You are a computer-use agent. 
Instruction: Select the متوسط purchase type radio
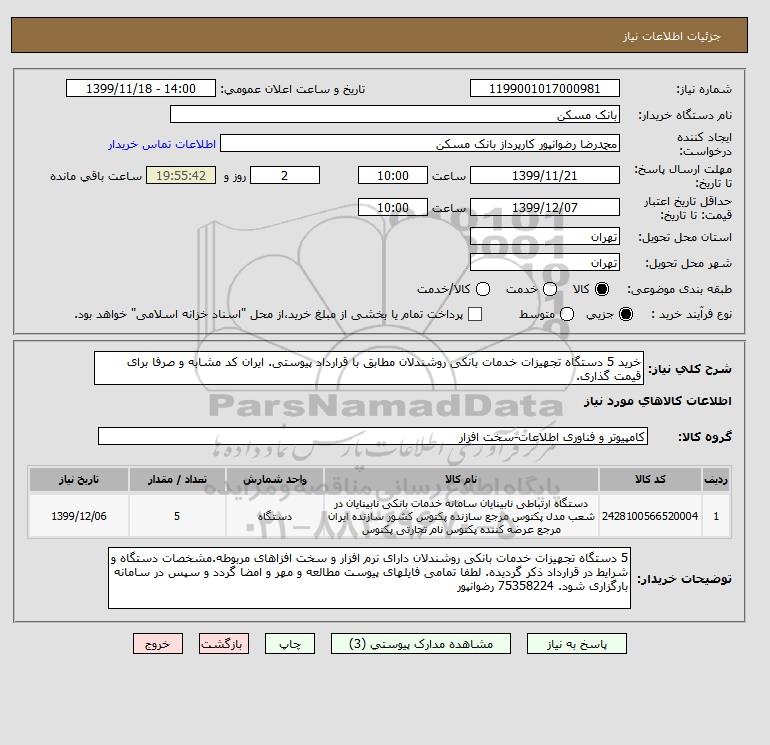(567, 314)
